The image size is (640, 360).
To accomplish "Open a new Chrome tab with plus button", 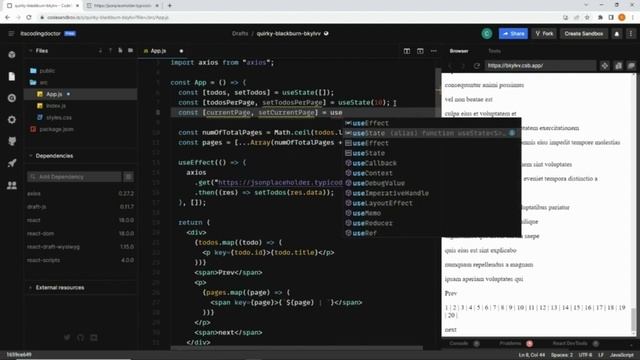I will [170, 6].
